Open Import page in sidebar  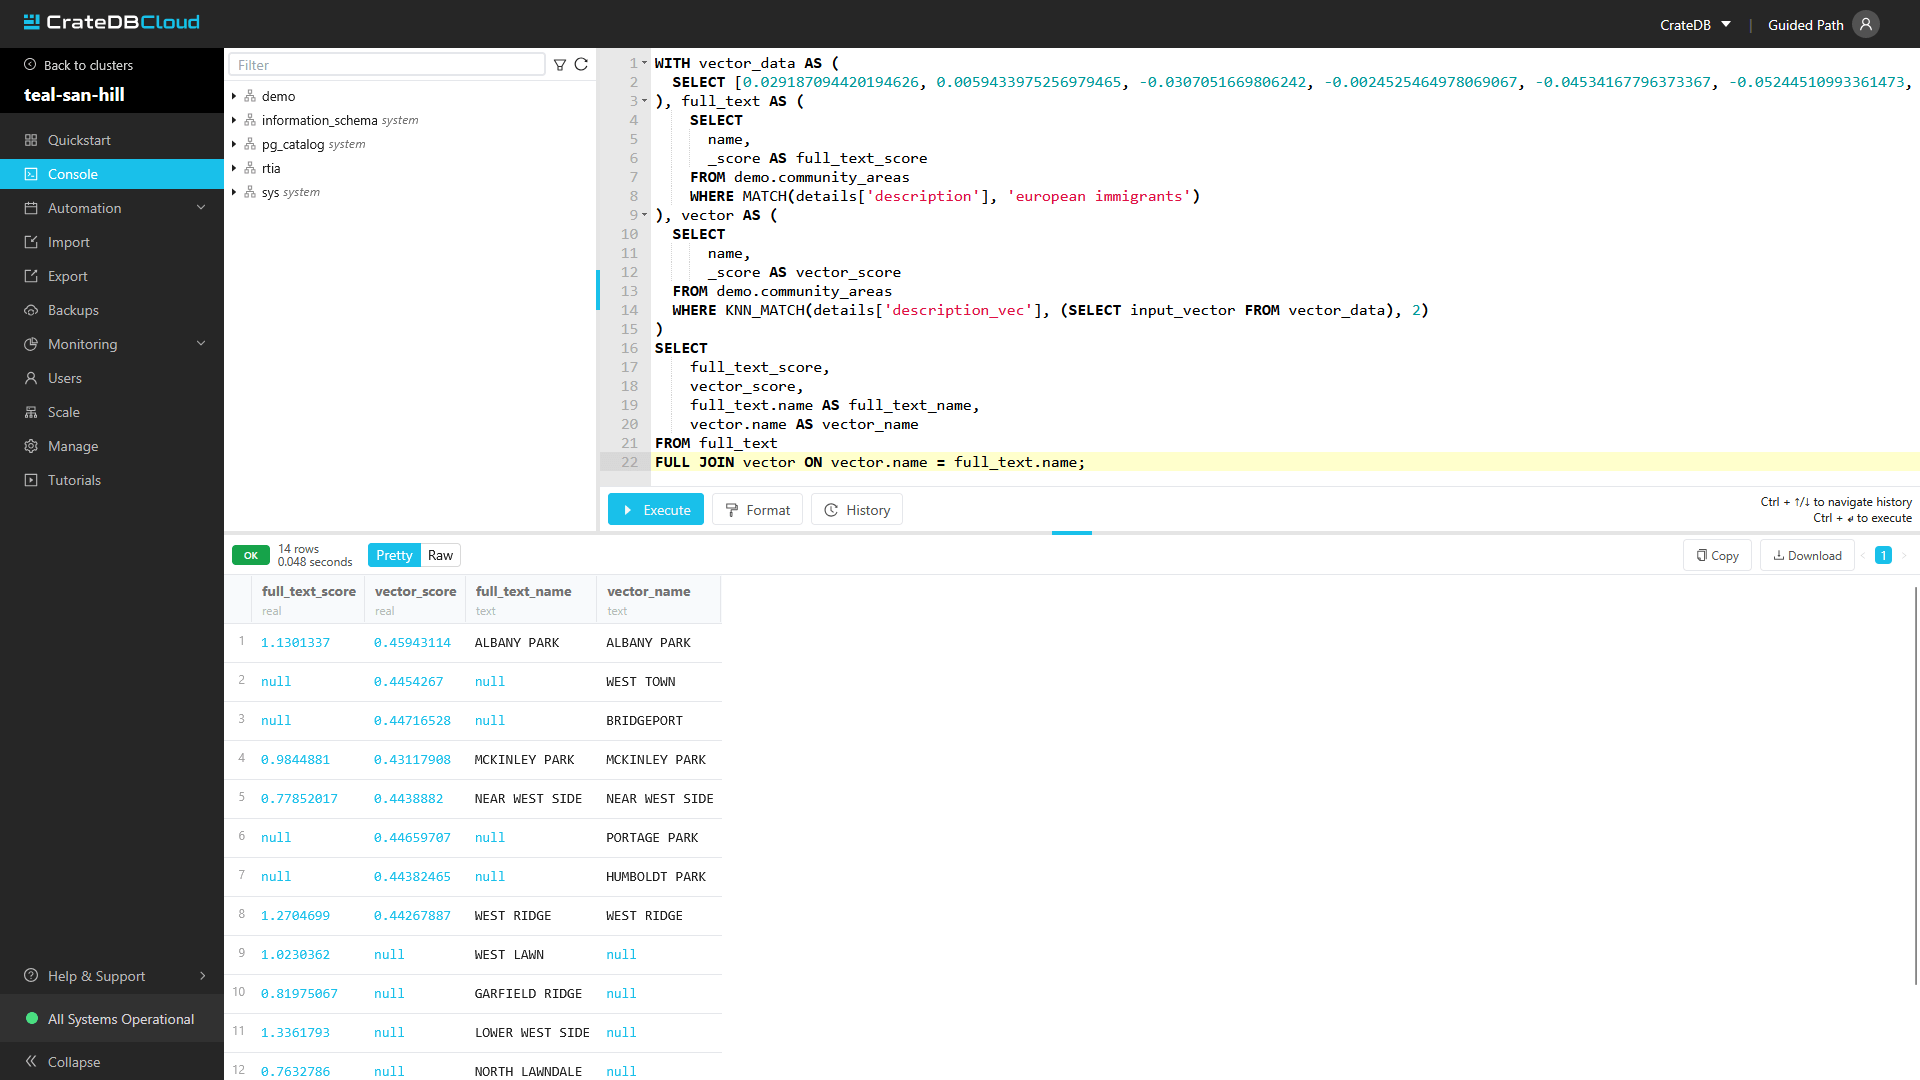[112, 242]
